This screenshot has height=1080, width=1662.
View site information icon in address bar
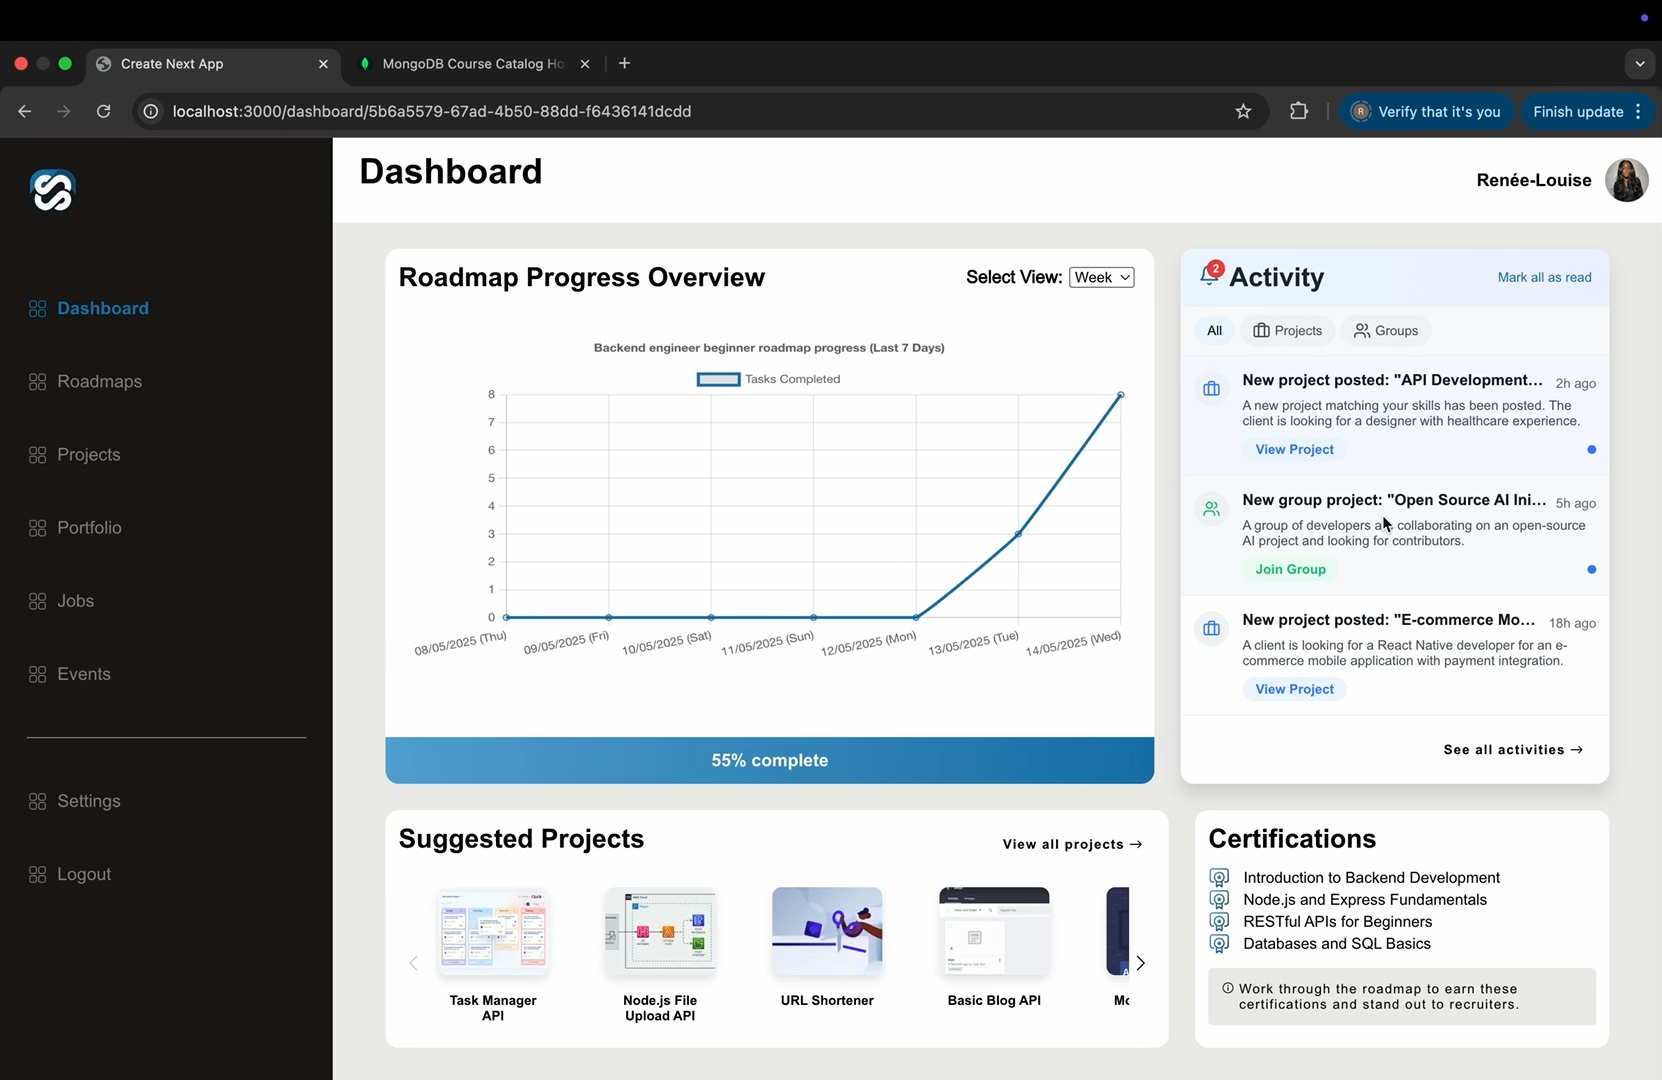[151, 111]
